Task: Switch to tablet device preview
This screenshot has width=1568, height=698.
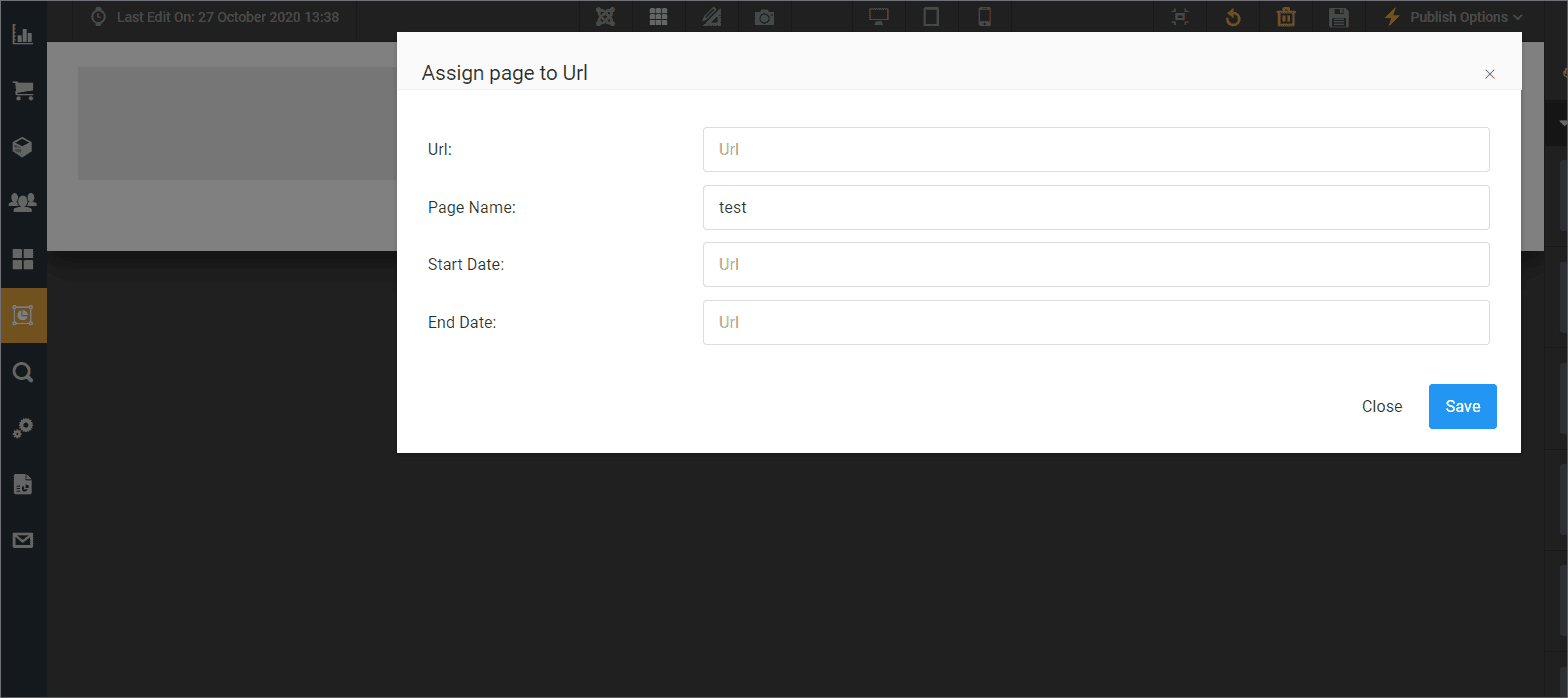Action: point(931,17)
